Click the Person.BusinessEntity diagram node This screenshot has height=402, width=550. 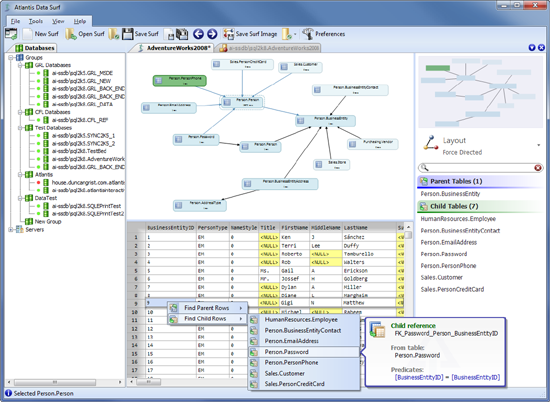point(326,121)
